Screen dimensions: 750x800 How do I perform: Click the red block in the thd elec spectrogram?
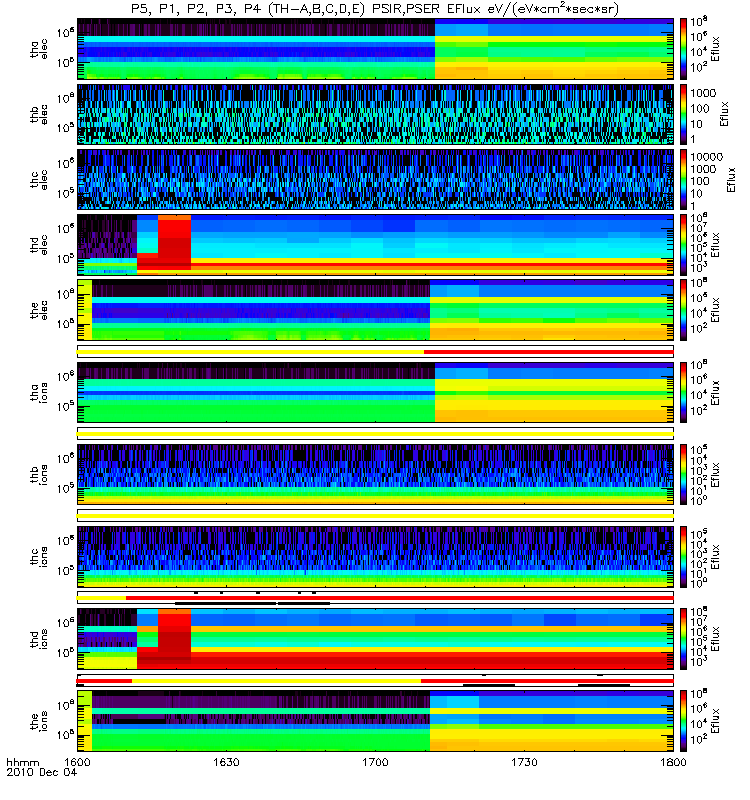coord(174,242)
